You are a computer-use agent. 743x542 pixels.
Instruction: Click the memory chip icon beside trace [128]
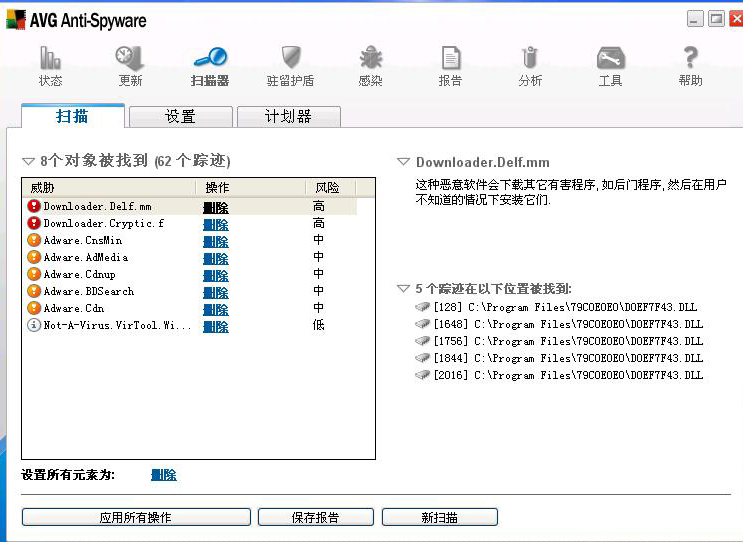pos(422,307)
